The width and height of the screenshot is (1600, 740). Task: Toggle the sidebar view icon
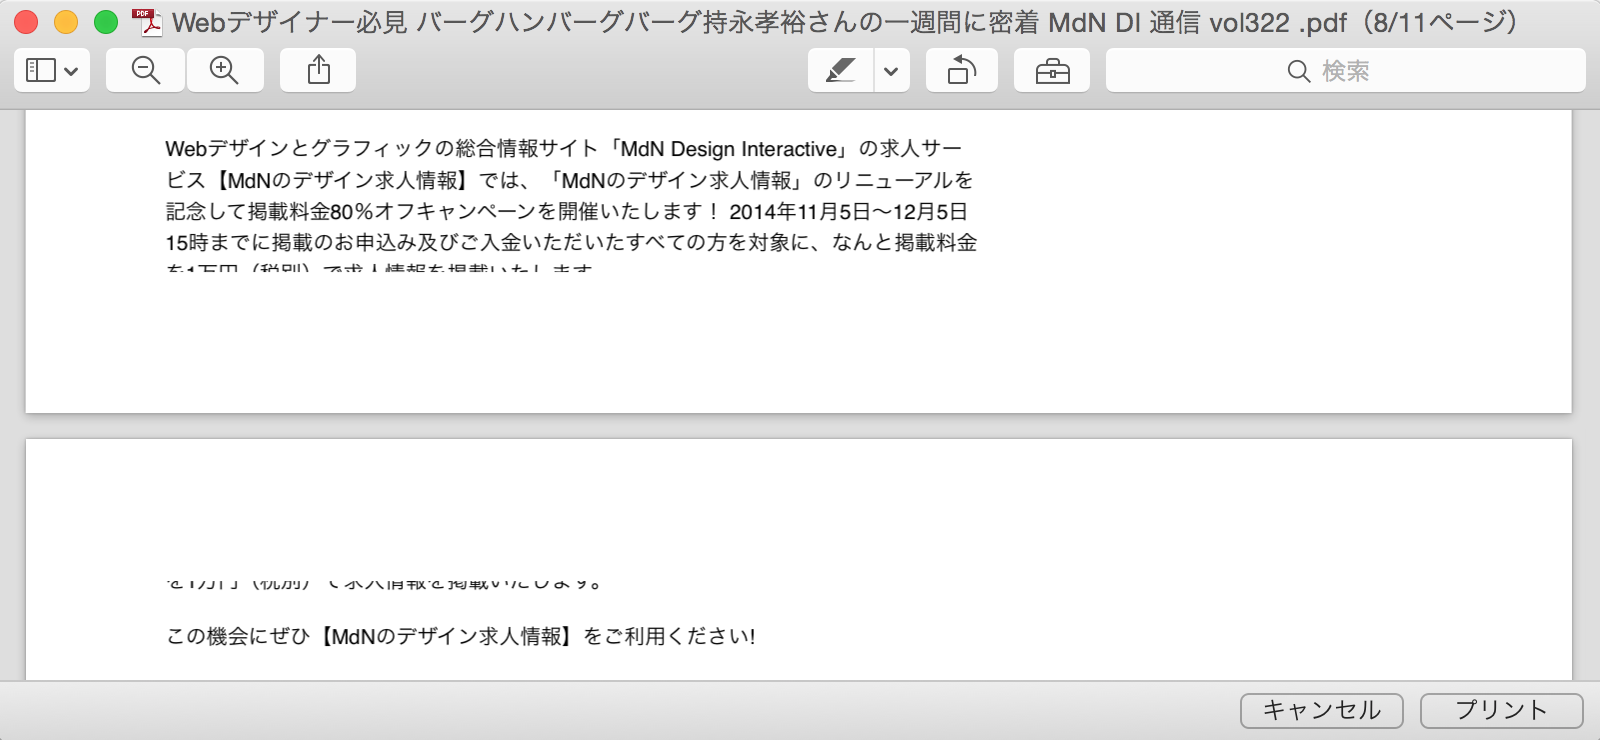click(x=41, y=71)
